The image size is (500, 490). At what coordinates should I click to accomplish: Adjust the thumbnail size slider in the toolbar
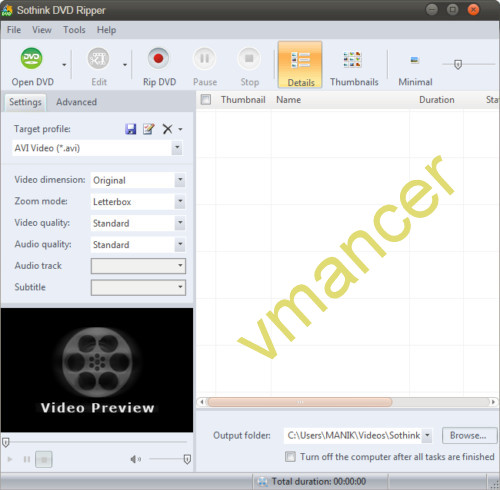[x=458, y=65]
